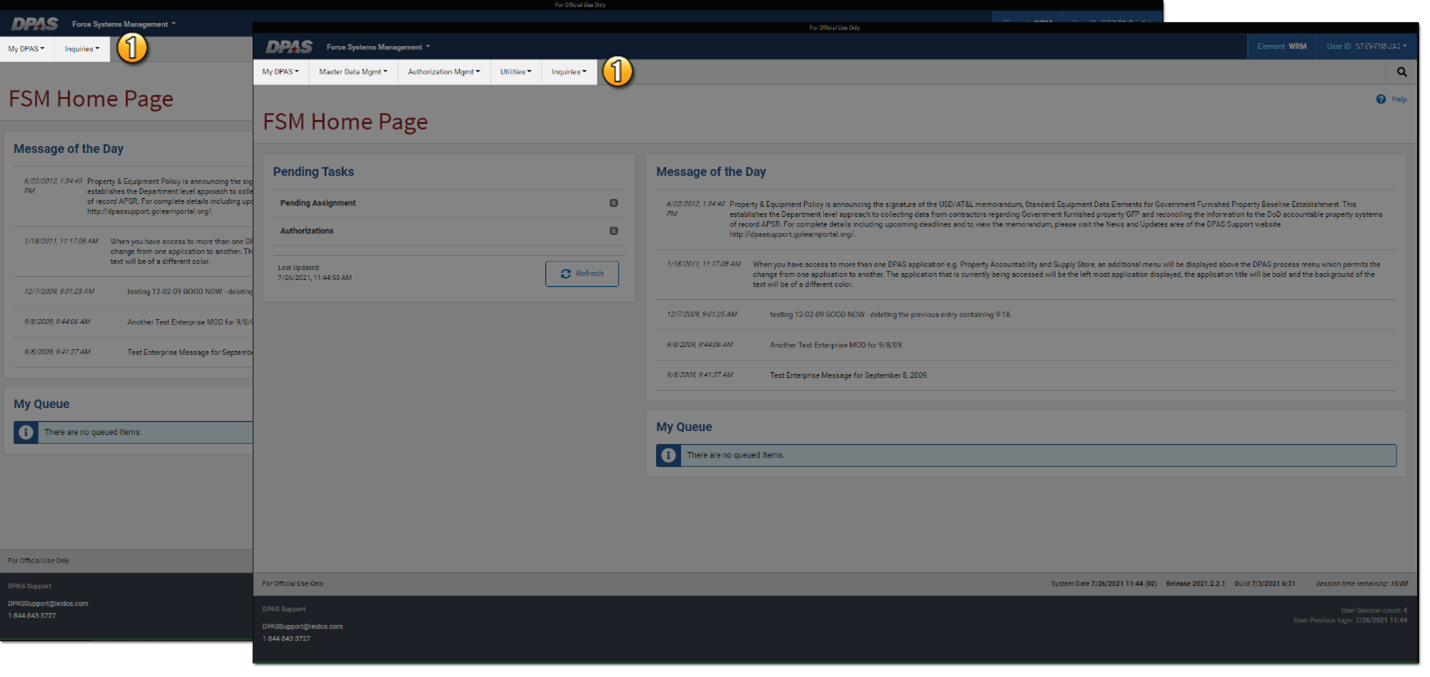Open My DPAS menu in the back window
The height and width of the screenshot is (677, 1430).
point(26,49)
